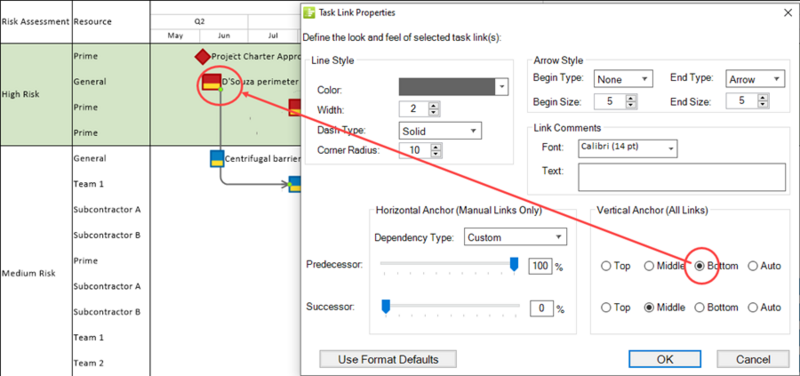
Task: Close the Task Link Properties dialog
Action: pos(787,13)
